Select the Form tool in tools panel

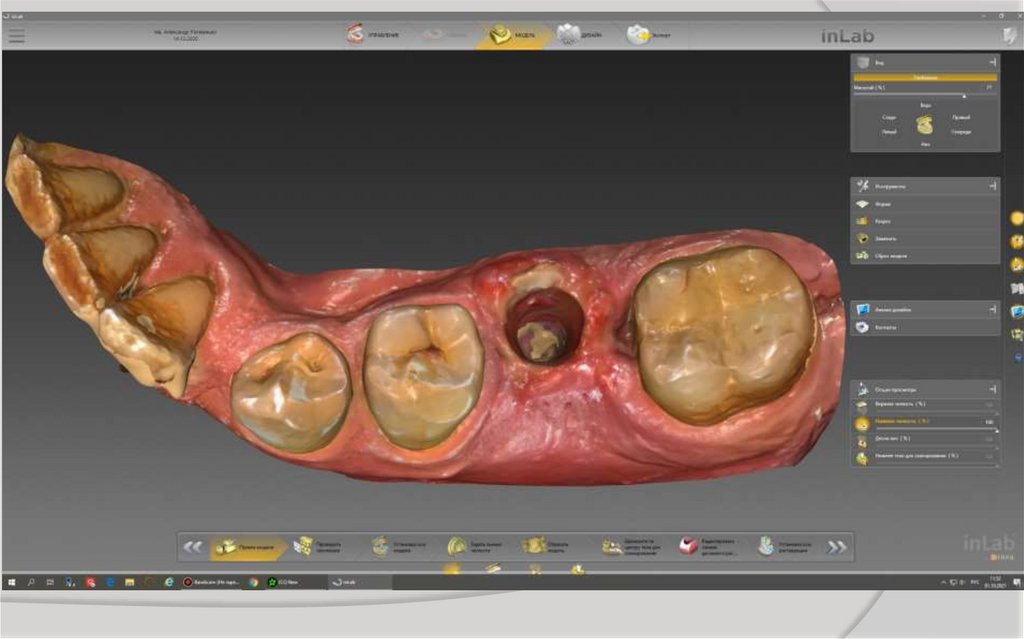[x=882, y=204]
